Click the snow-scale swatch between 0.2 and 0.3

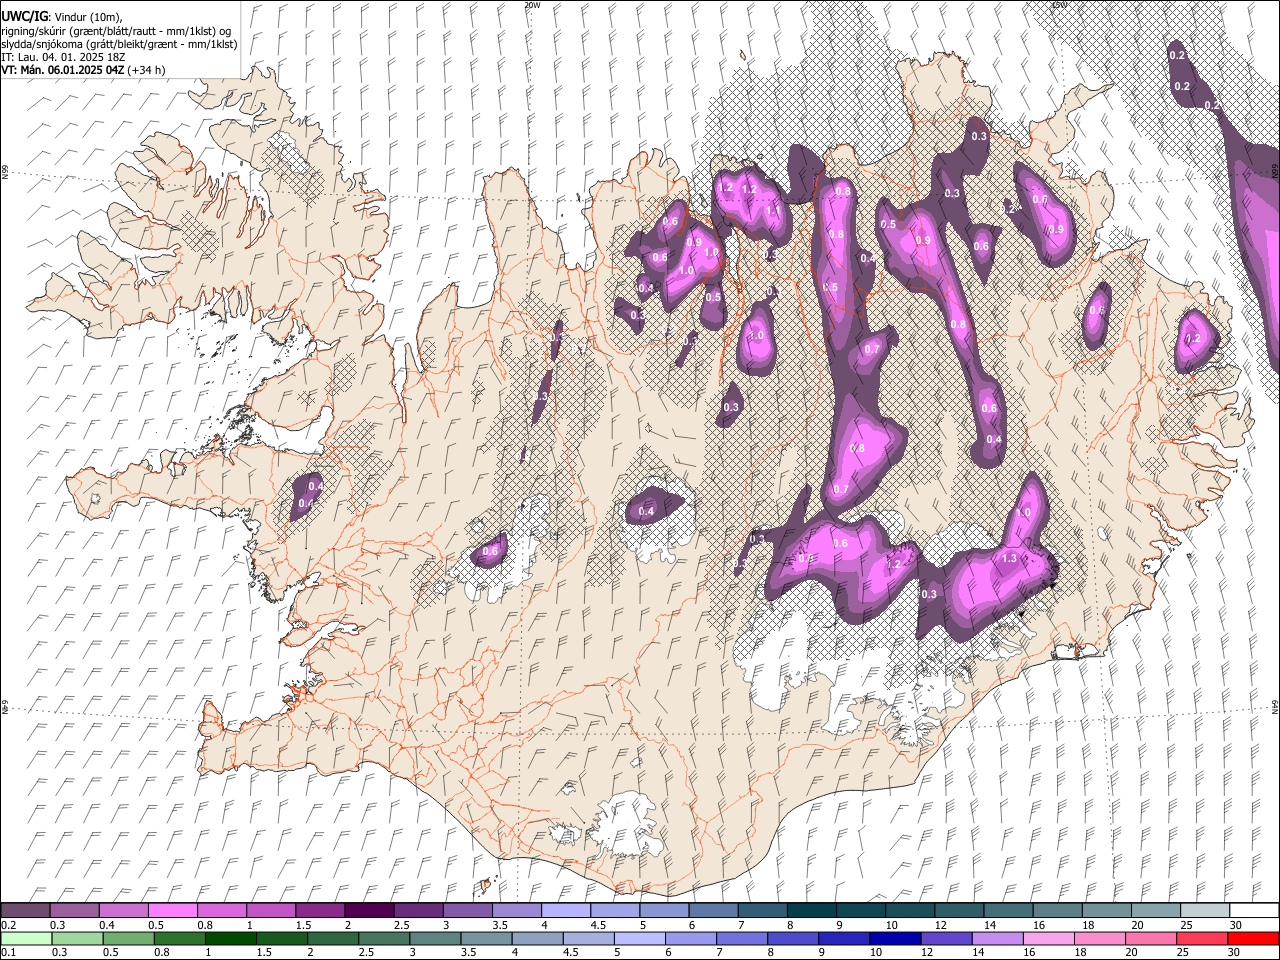pos(26,910)
